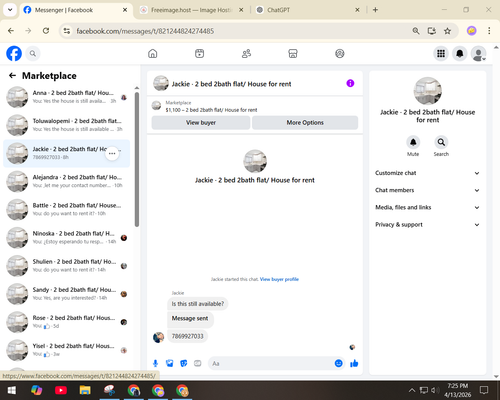This screenshot has width=500, height=400.
Task: Expand the Customize chat section
Action: pyautogui.click(x=427, y=173)
